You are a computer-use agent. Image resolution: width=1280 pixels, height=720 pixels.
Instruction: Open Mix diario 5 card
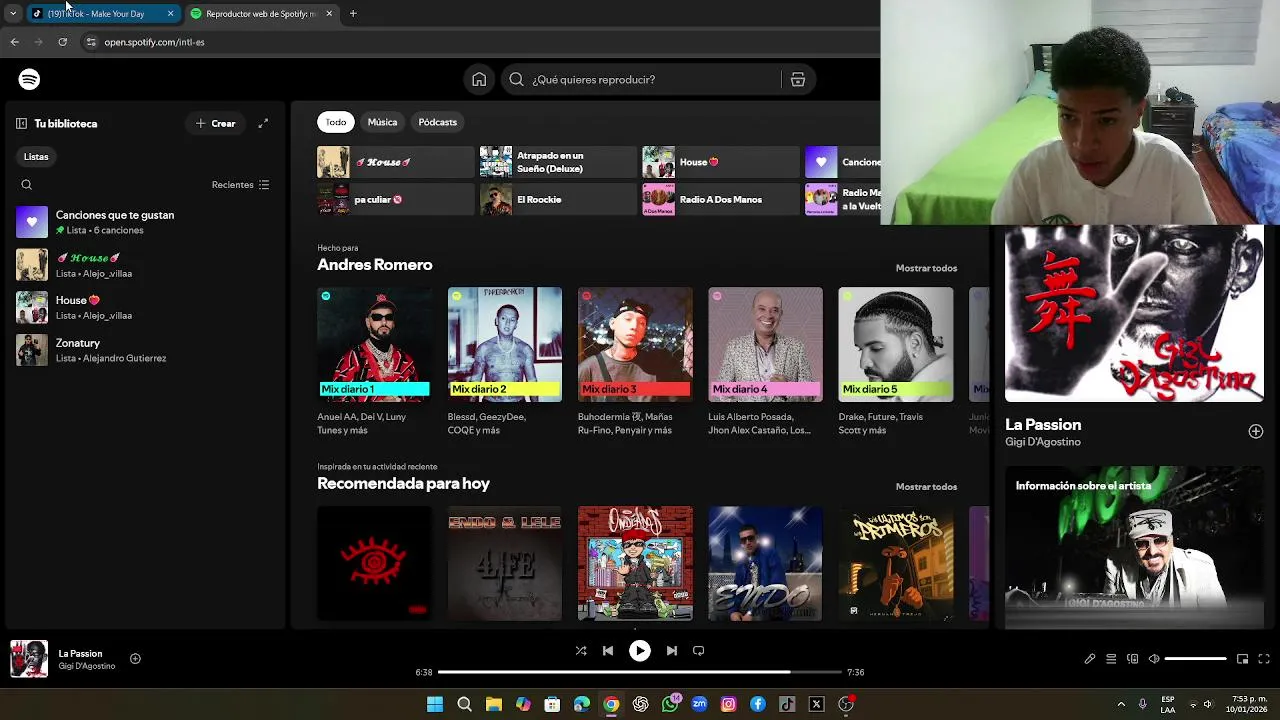click(x=896, y=362)
